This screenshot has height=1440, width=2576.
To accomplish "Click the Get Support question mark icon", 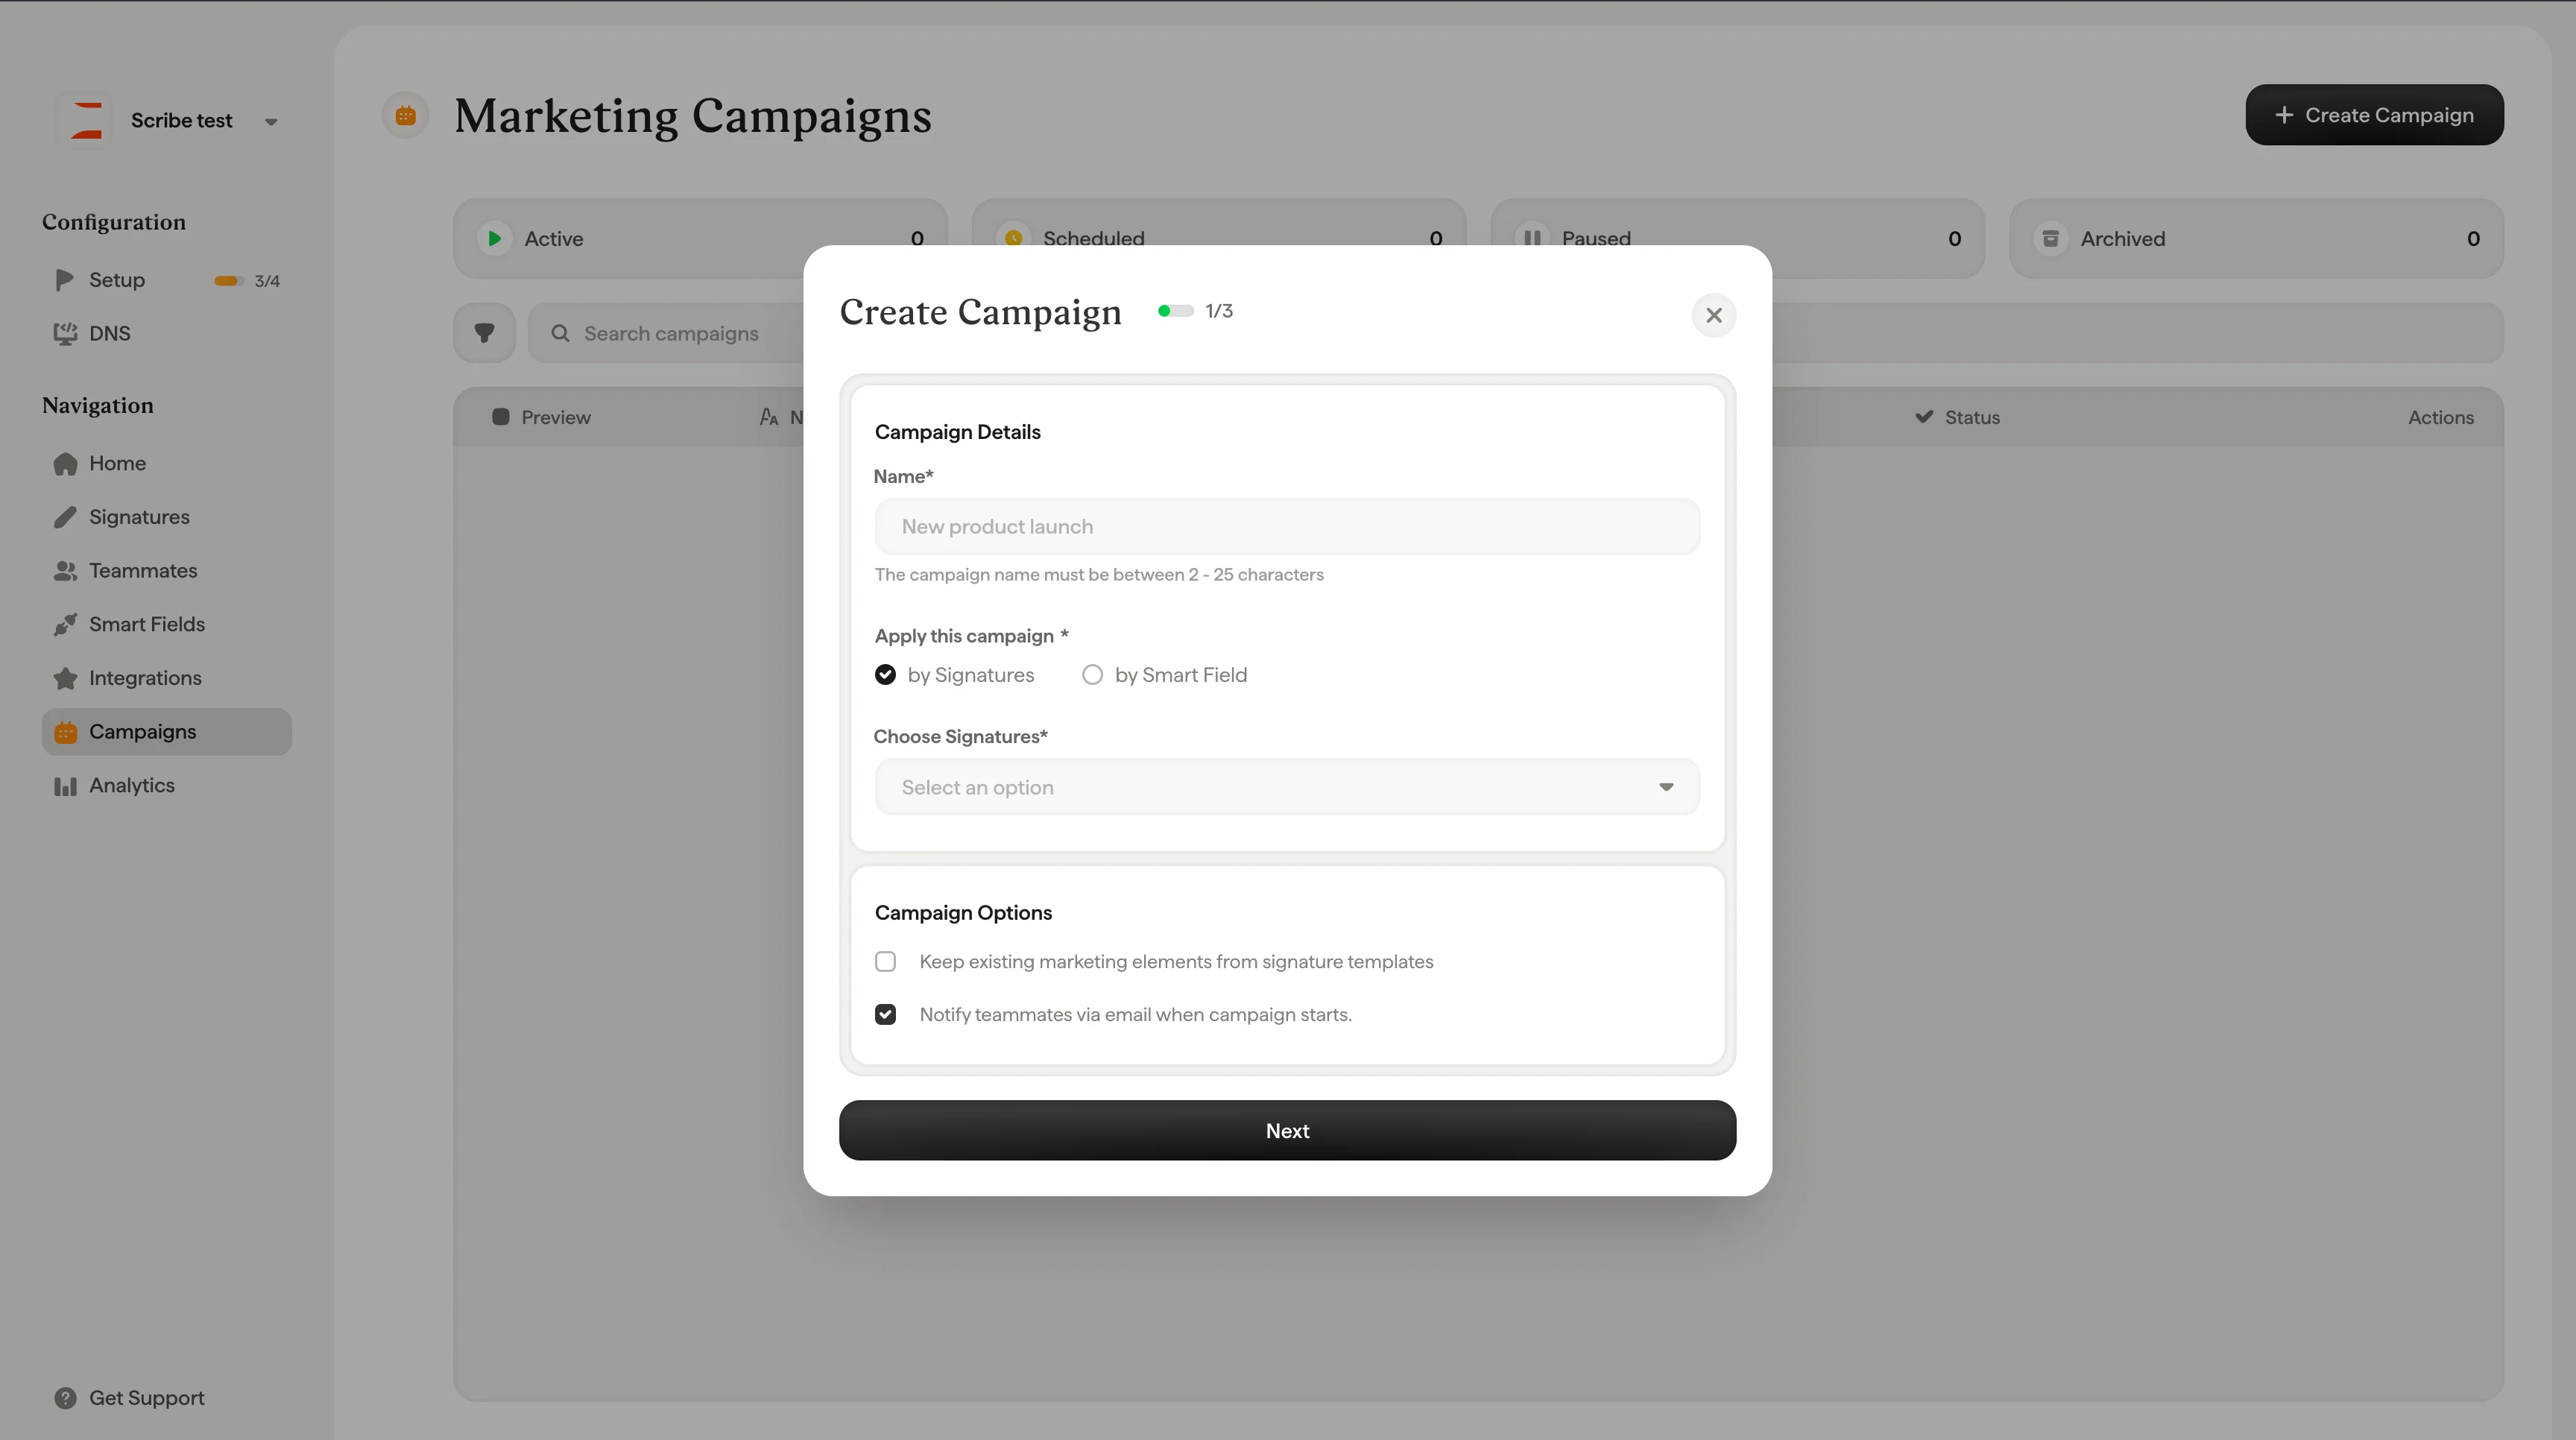I will click(65, 1398).
